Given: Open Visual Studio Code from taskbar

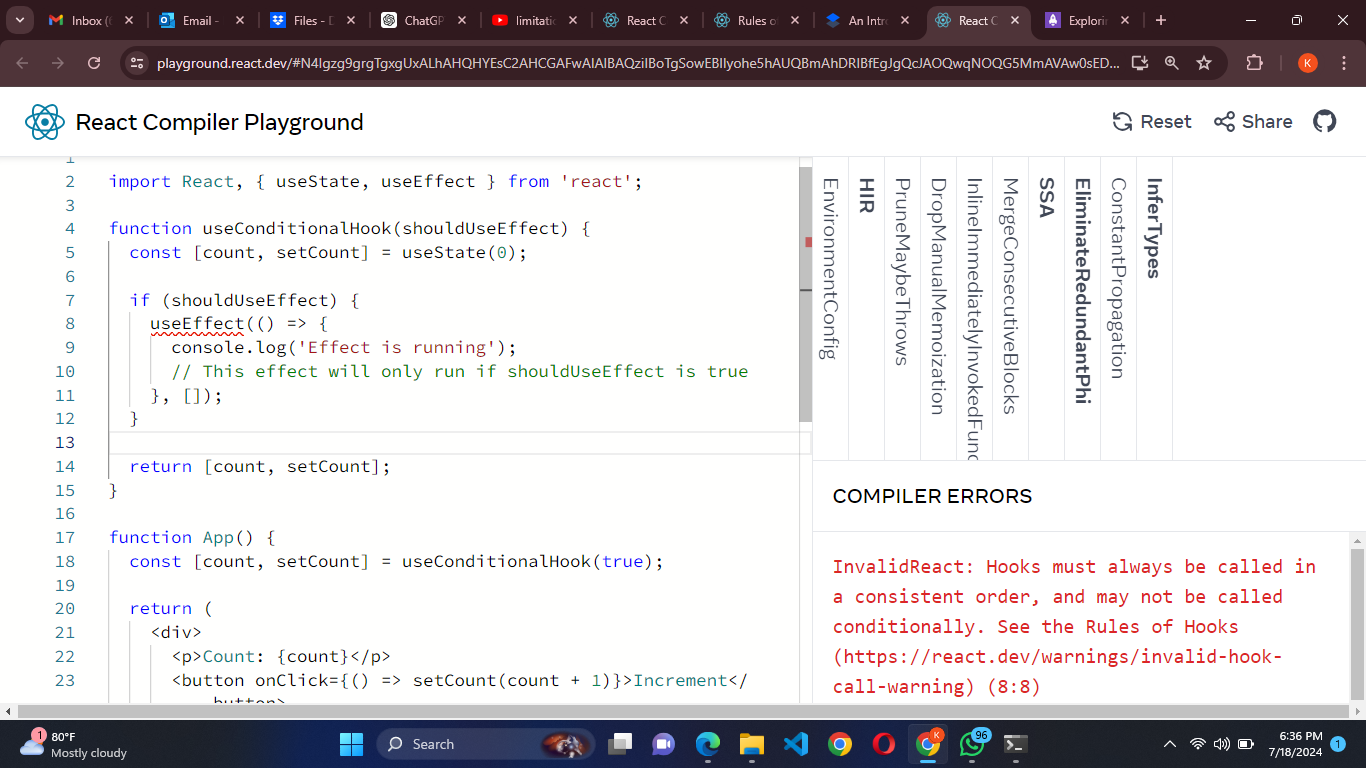Looking at the screenshot, I should 796,744.
